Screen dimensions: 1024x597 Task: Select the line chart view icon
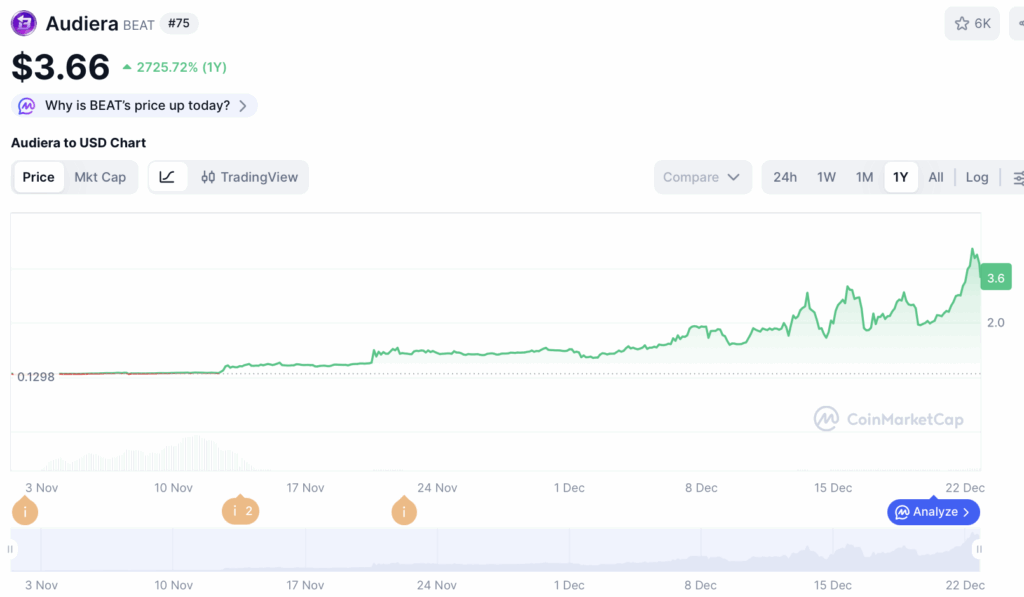[167, 177]
